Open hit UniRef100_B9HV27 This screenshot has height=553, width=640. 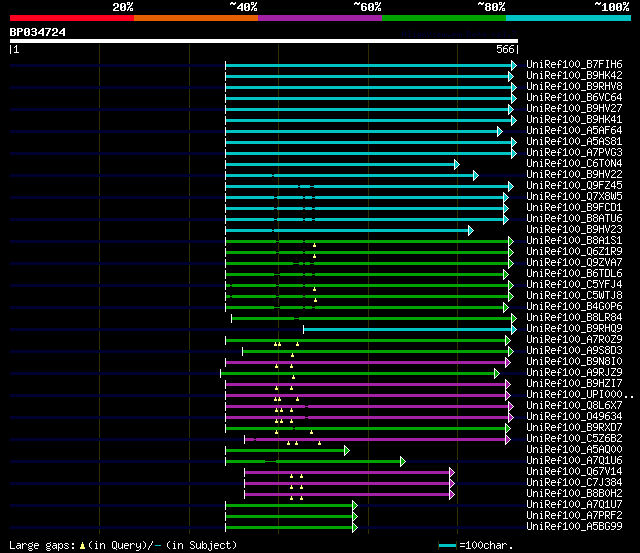pos(574,109)
